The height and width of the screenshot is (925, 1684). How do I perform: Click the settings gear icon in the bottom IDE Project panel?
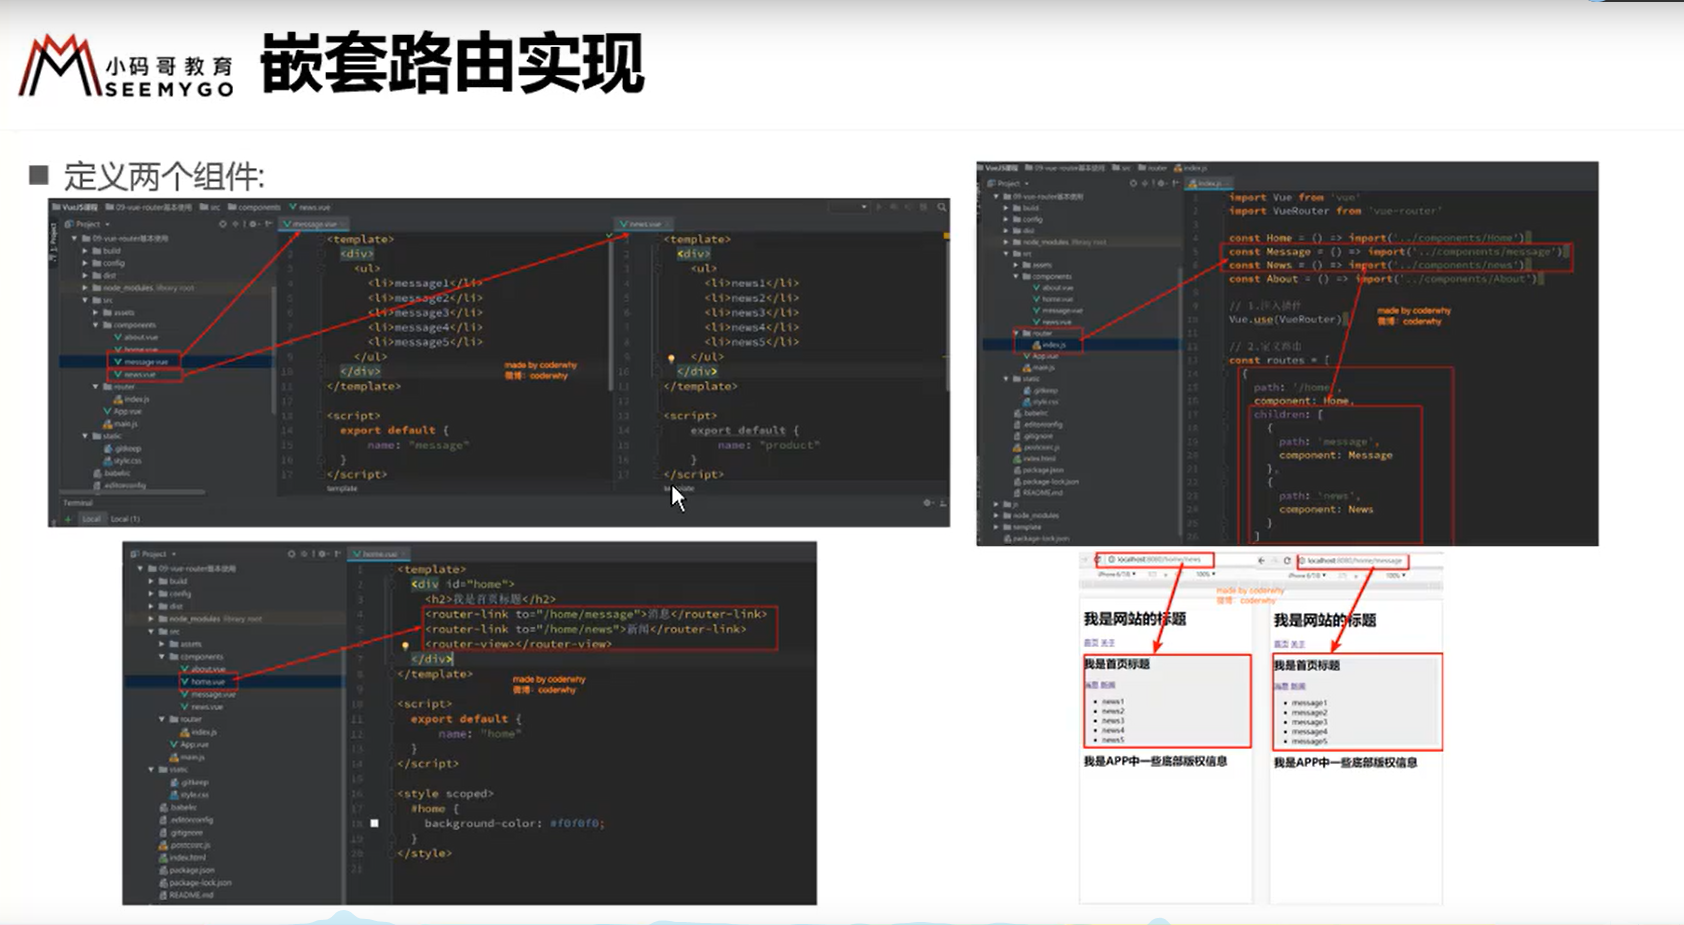point(322,554)
